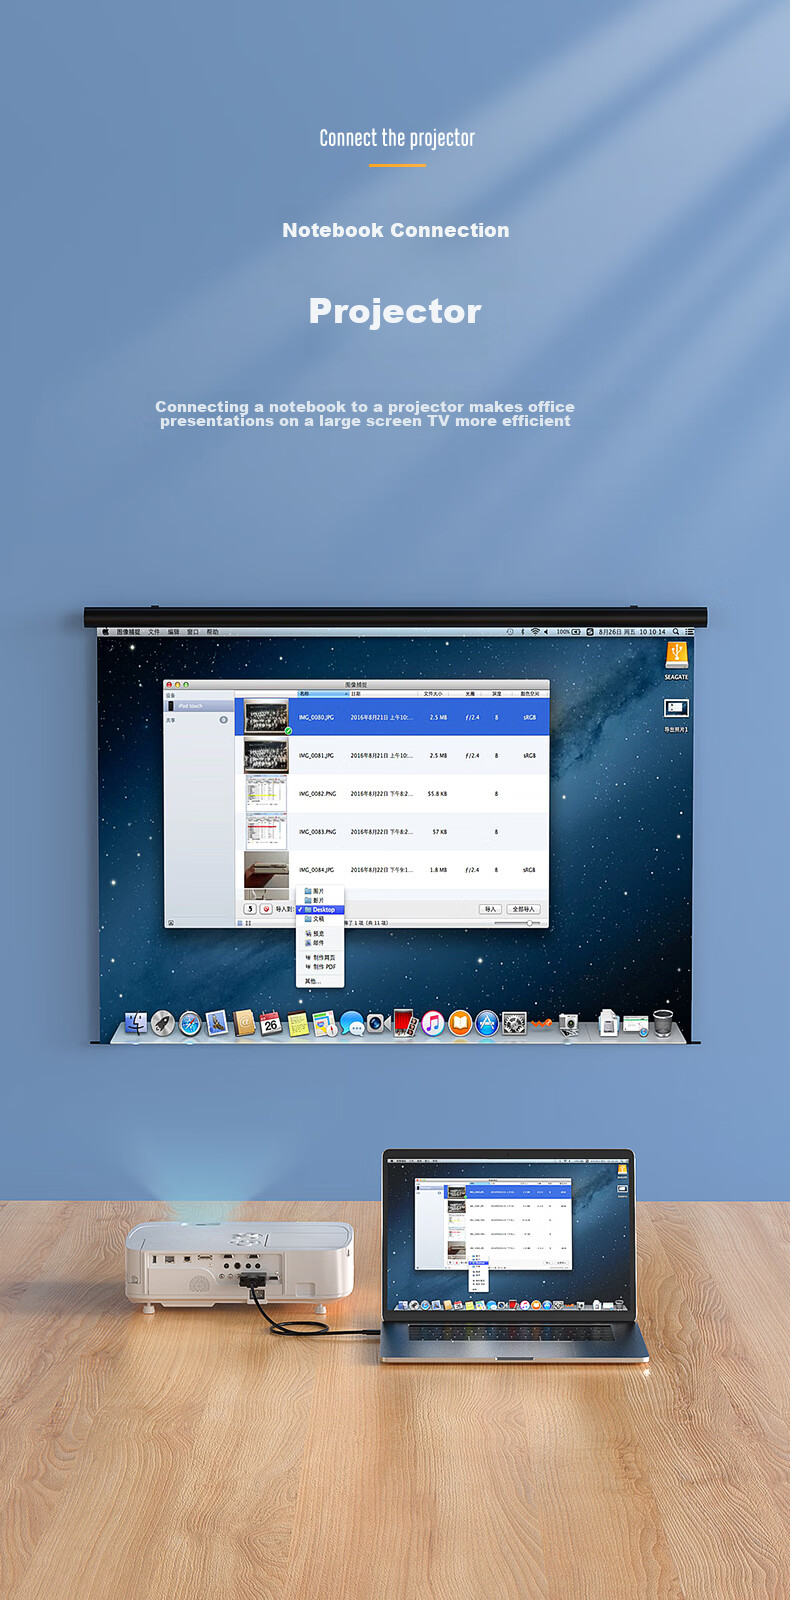Open Contacts address book in the projected dock
The height and width of the screenshot is (1600, 790).
click(x=244, y=1023)
